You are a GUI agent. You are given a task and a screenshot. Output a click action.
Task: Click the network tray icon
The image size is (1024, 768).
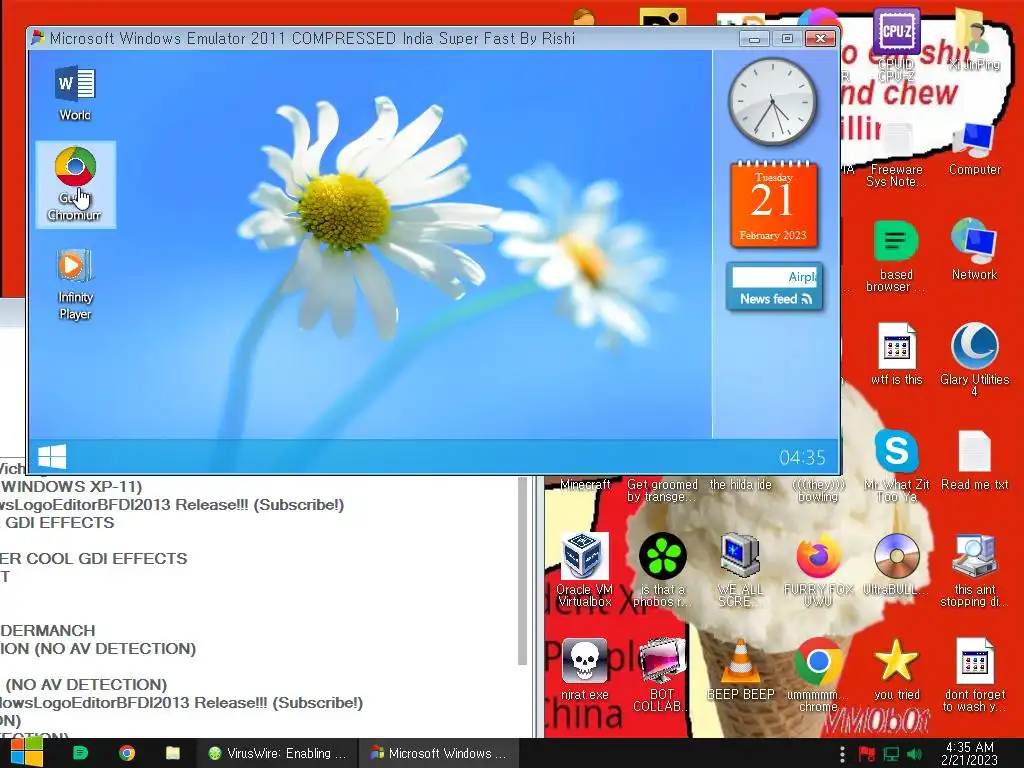click(x=891, y=754)
